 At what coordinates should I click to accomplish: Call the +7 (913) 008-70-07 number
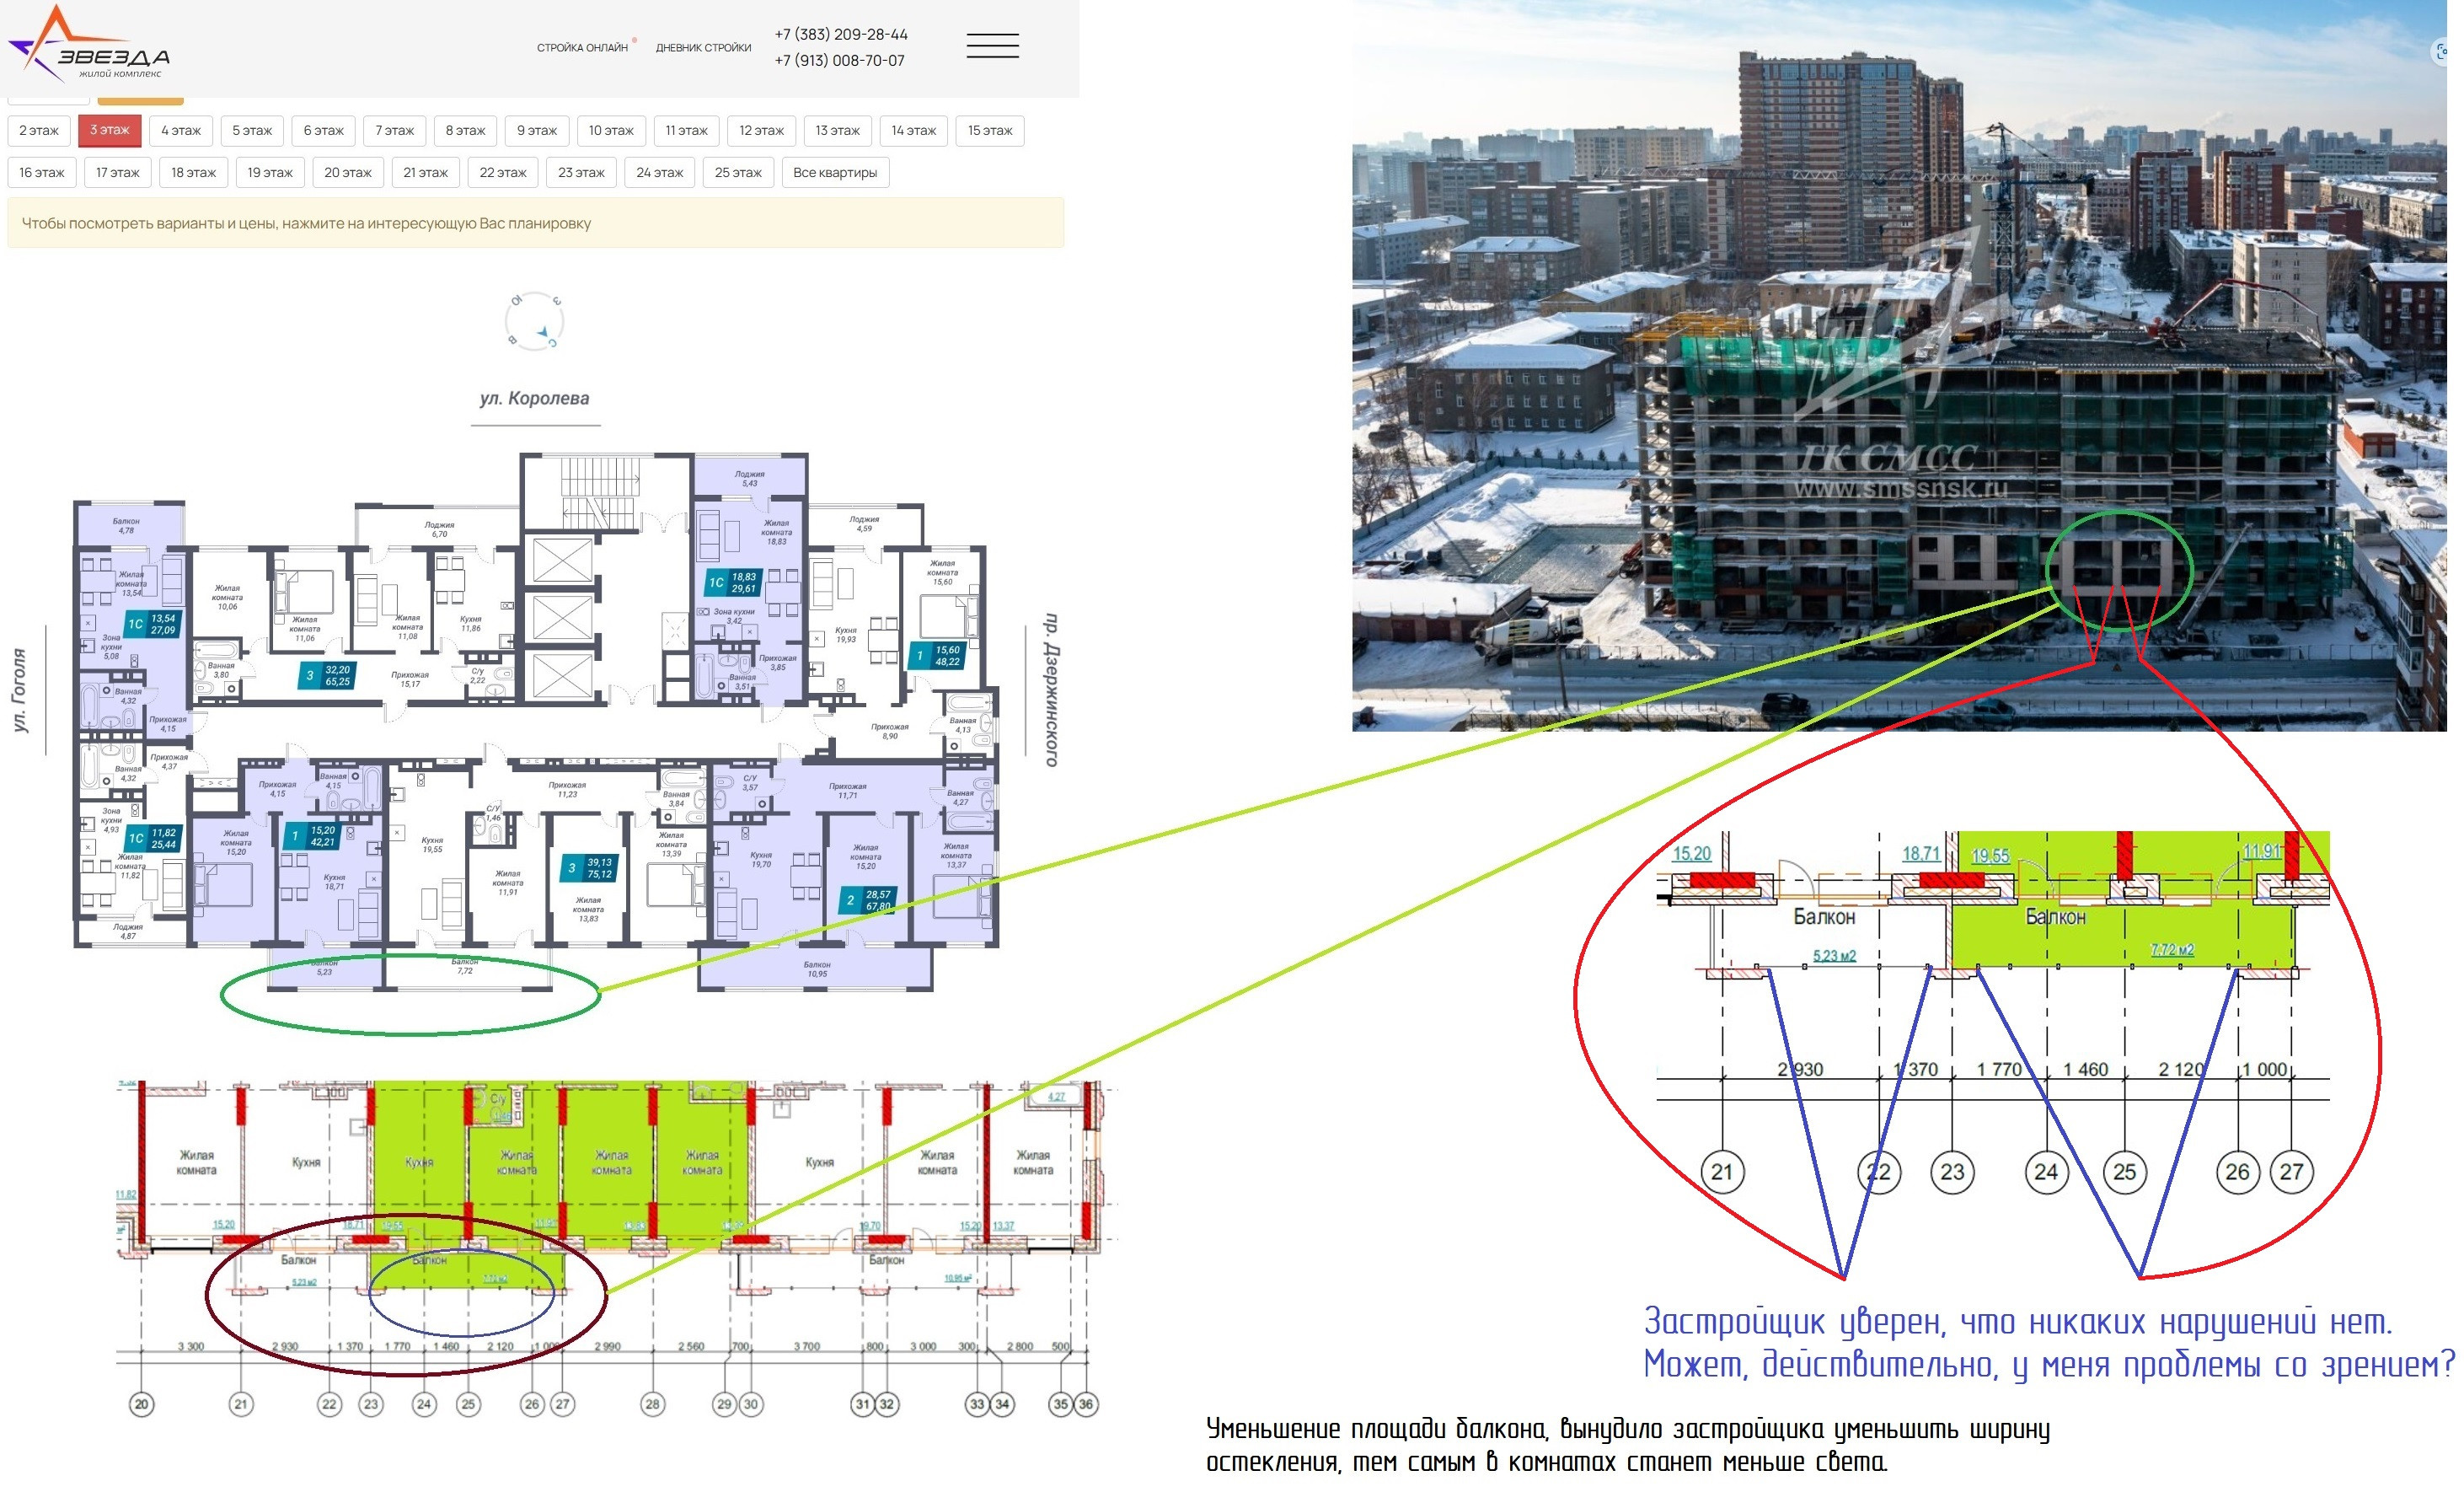coord(839,61)
